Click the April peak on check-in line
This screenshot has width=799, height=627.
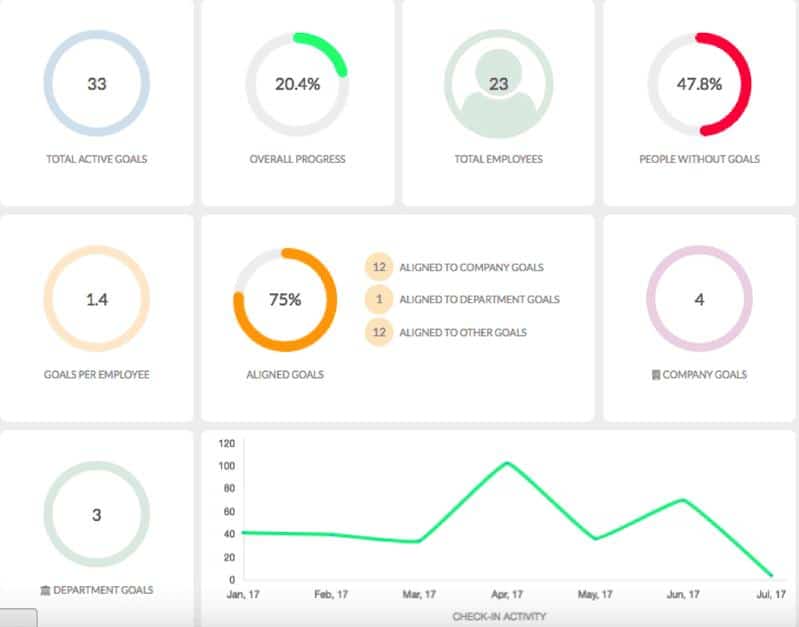[x=507, y=463]
